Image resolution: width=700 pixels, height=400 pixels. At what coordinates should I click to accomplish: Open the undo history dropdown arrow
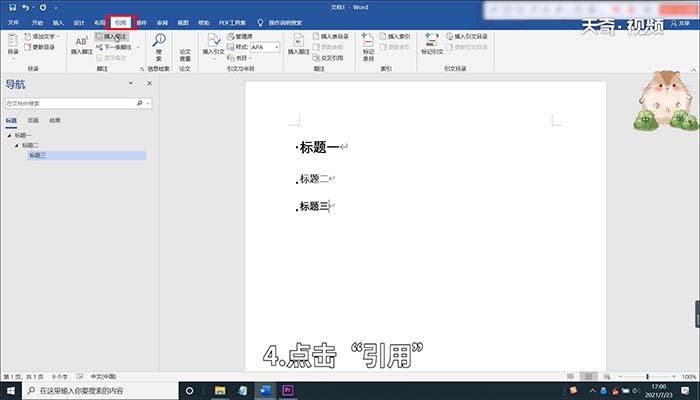[33, 8]
